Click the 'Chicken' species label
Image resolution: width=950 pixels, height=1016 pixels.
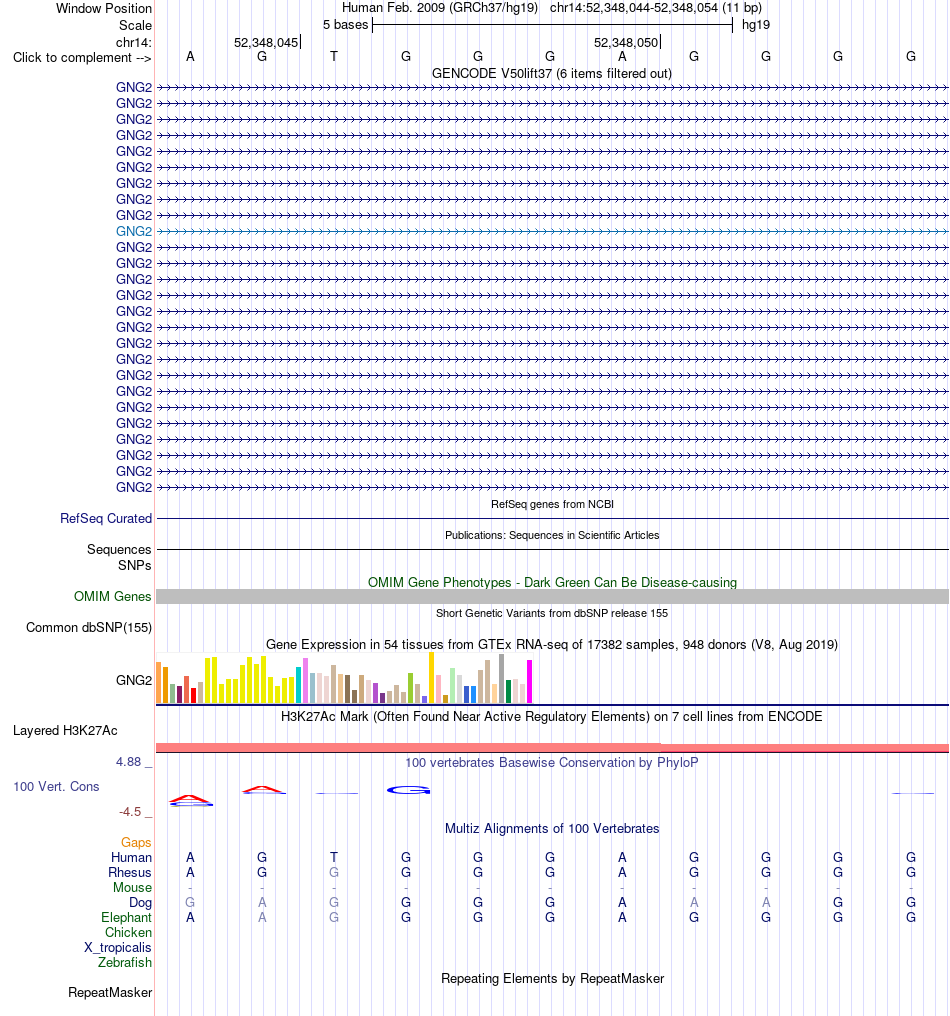click(128, 932)
